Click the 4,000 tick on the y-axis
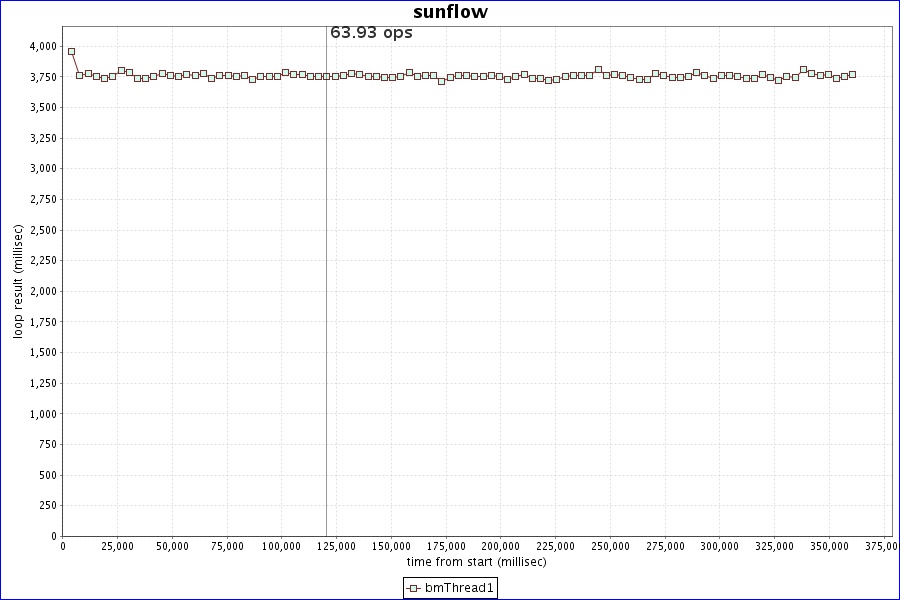Viewport: 900px width, 600px height. click(x=42, y=46)
